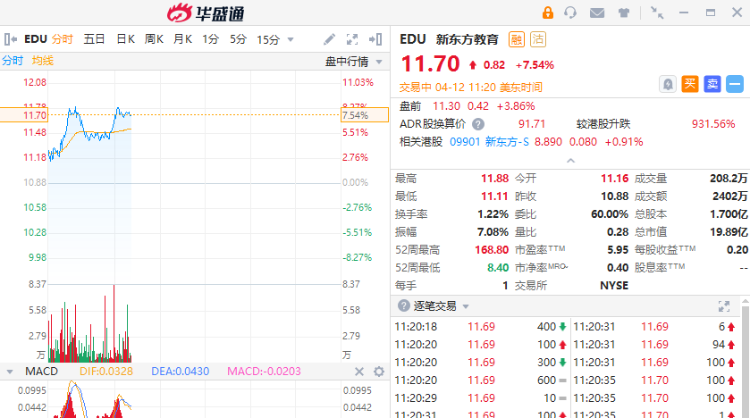Set a price alert with bell icon

(667, 84)
